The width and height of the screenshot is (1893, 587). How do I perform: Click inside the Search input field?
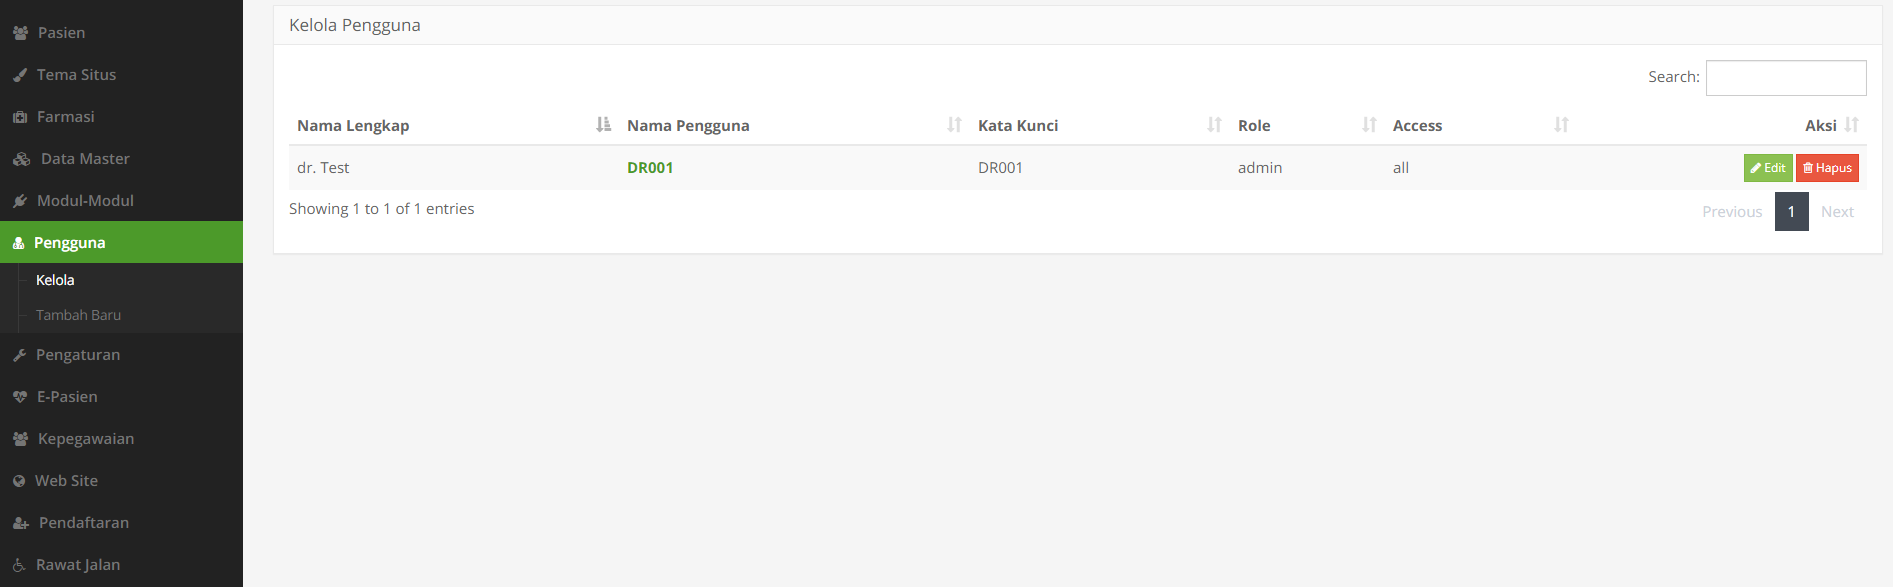pos(1786,77)
